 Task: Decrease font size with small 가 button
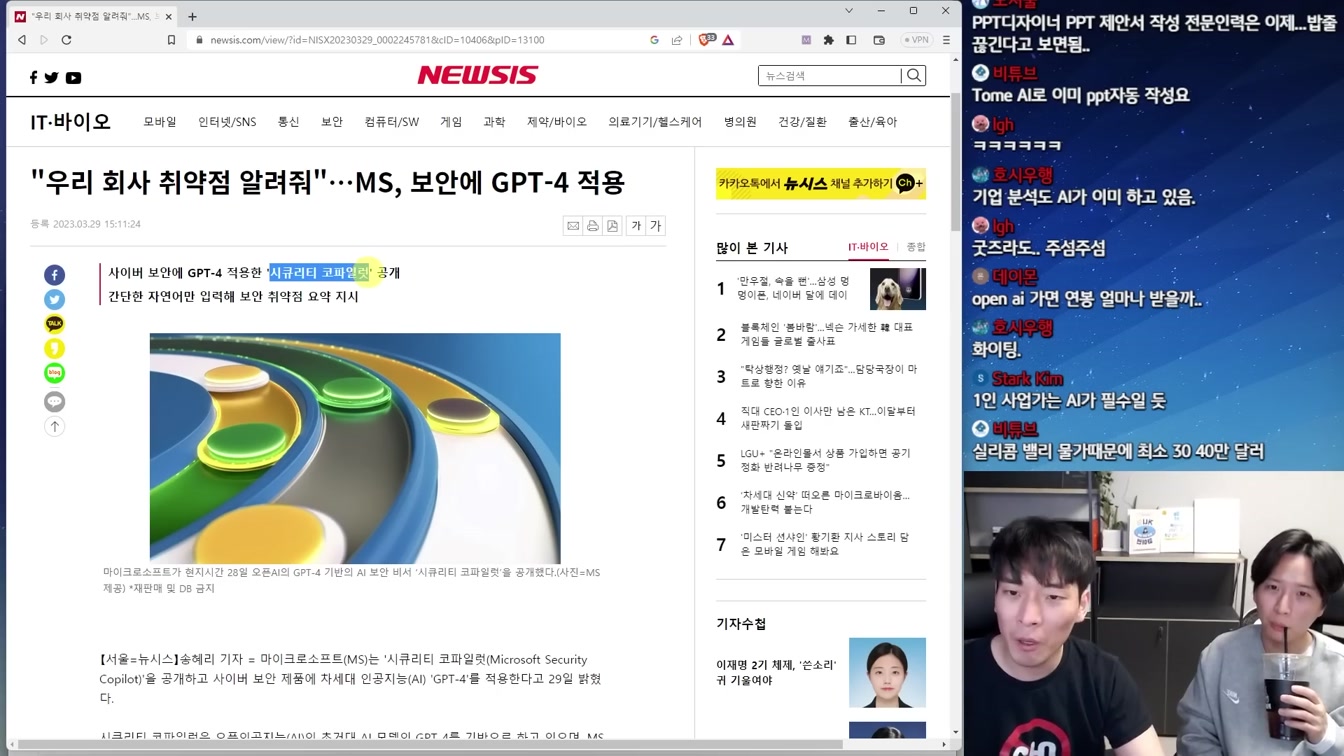point(636,226)
